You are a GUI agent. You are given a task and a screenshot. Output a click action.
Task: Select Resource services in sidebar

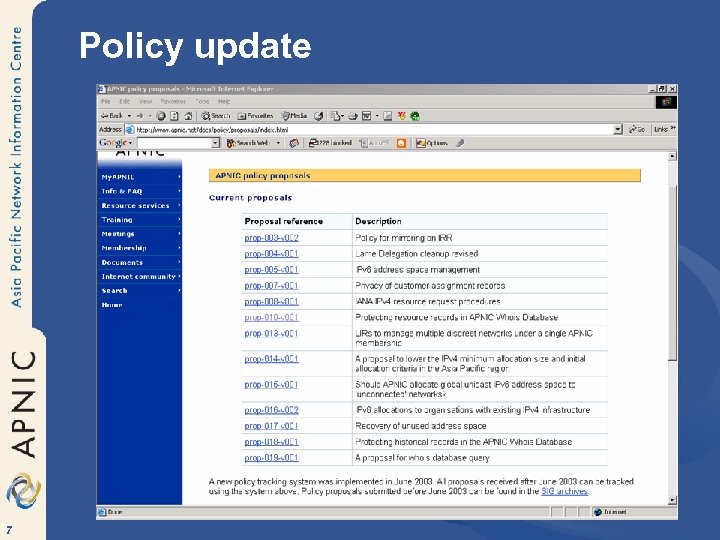point(140,206)
